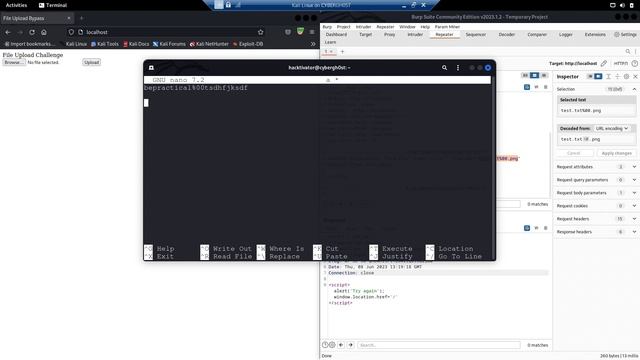Open the terminal new-tab icon in title bar
The width and height of the screenshot is (640, 360).
[151, 68]
